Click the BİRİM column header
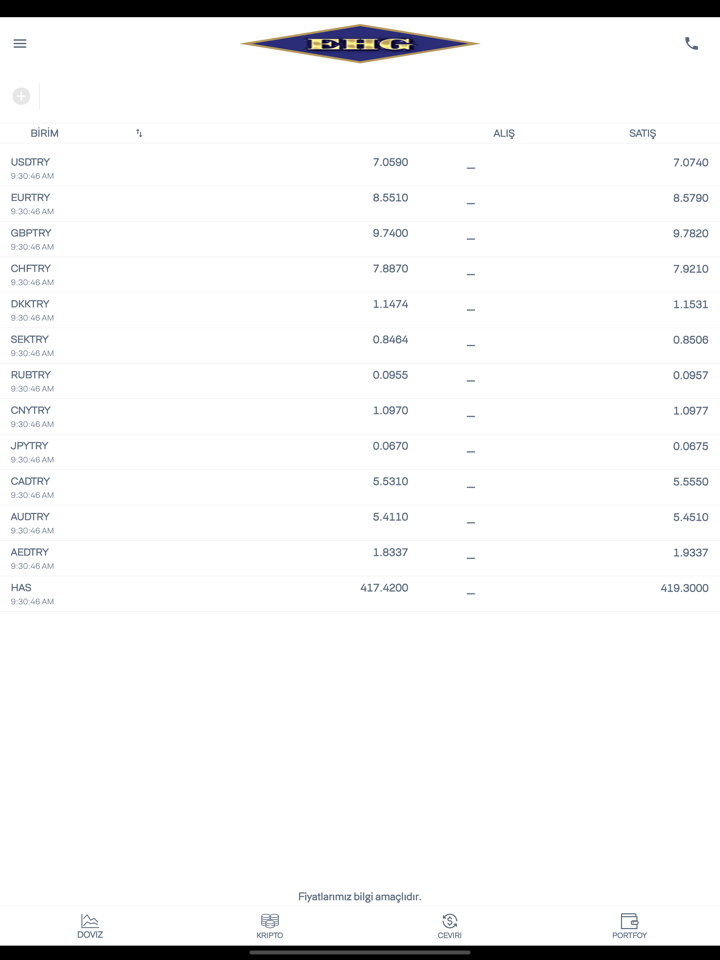The height and width of the screenshot is (960, 720). [x=45, y=133]
